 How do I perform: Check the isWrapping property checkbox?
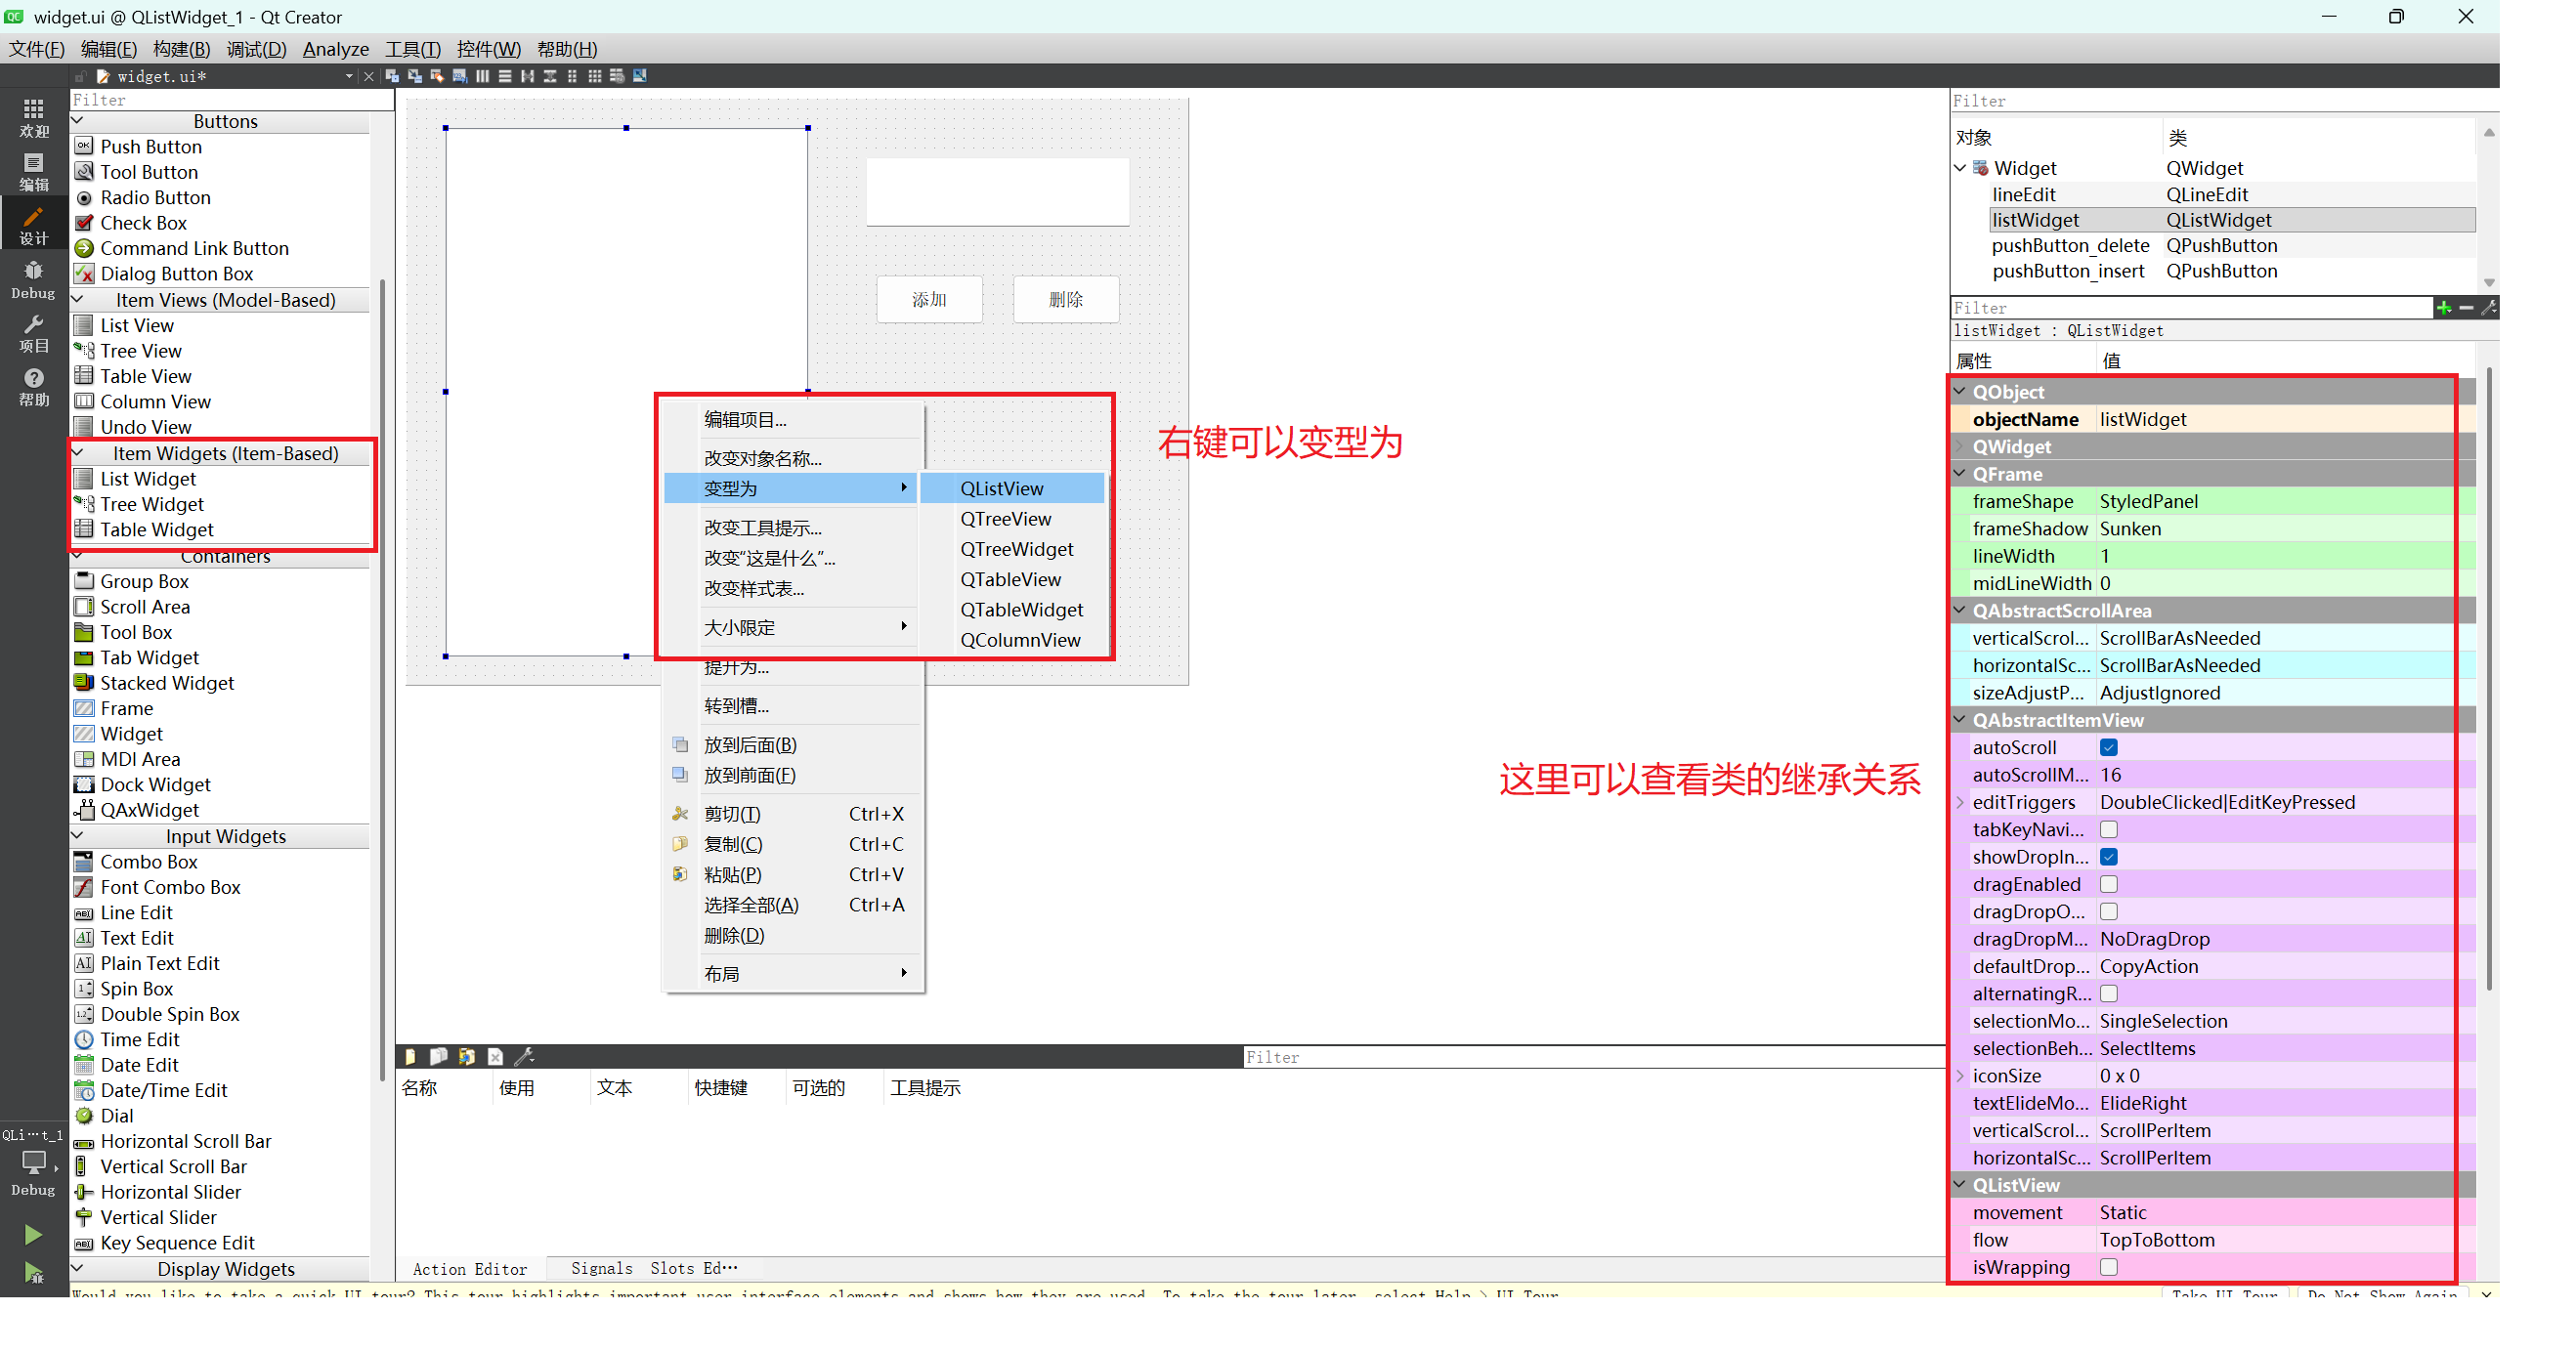(x=2108, y=1267)
